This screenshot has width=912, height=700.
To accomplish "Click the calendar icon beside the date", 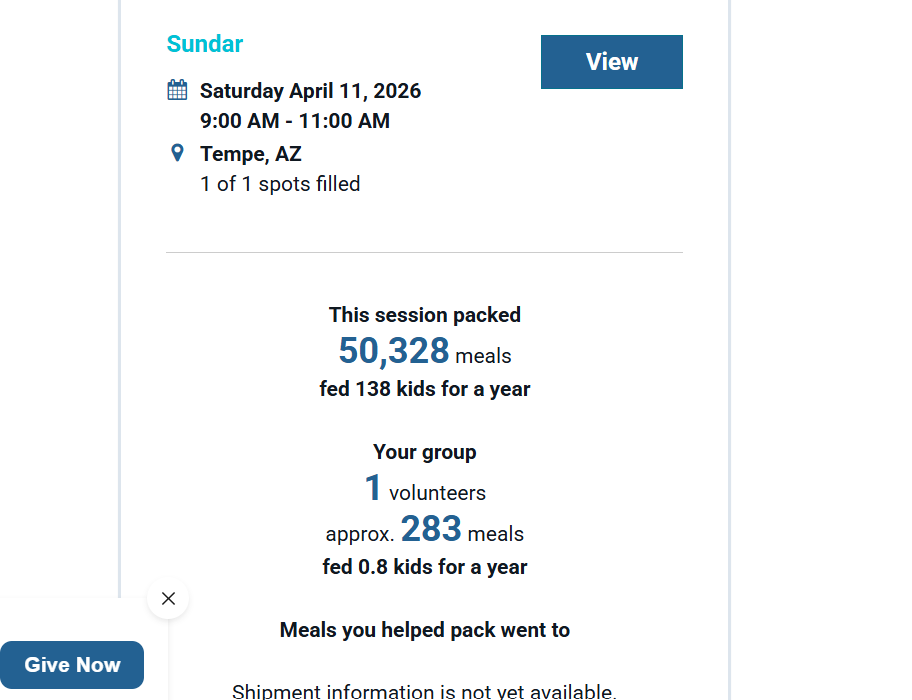I will click(177, 90).
